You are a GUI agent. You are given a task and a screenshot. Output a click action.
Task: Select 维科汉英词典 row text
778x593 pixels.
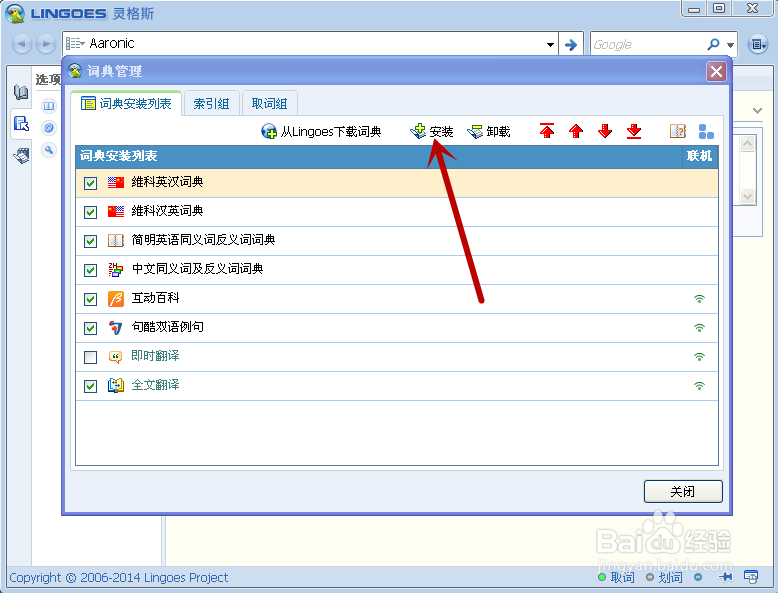pyautogui.click(x=167, y=211)
